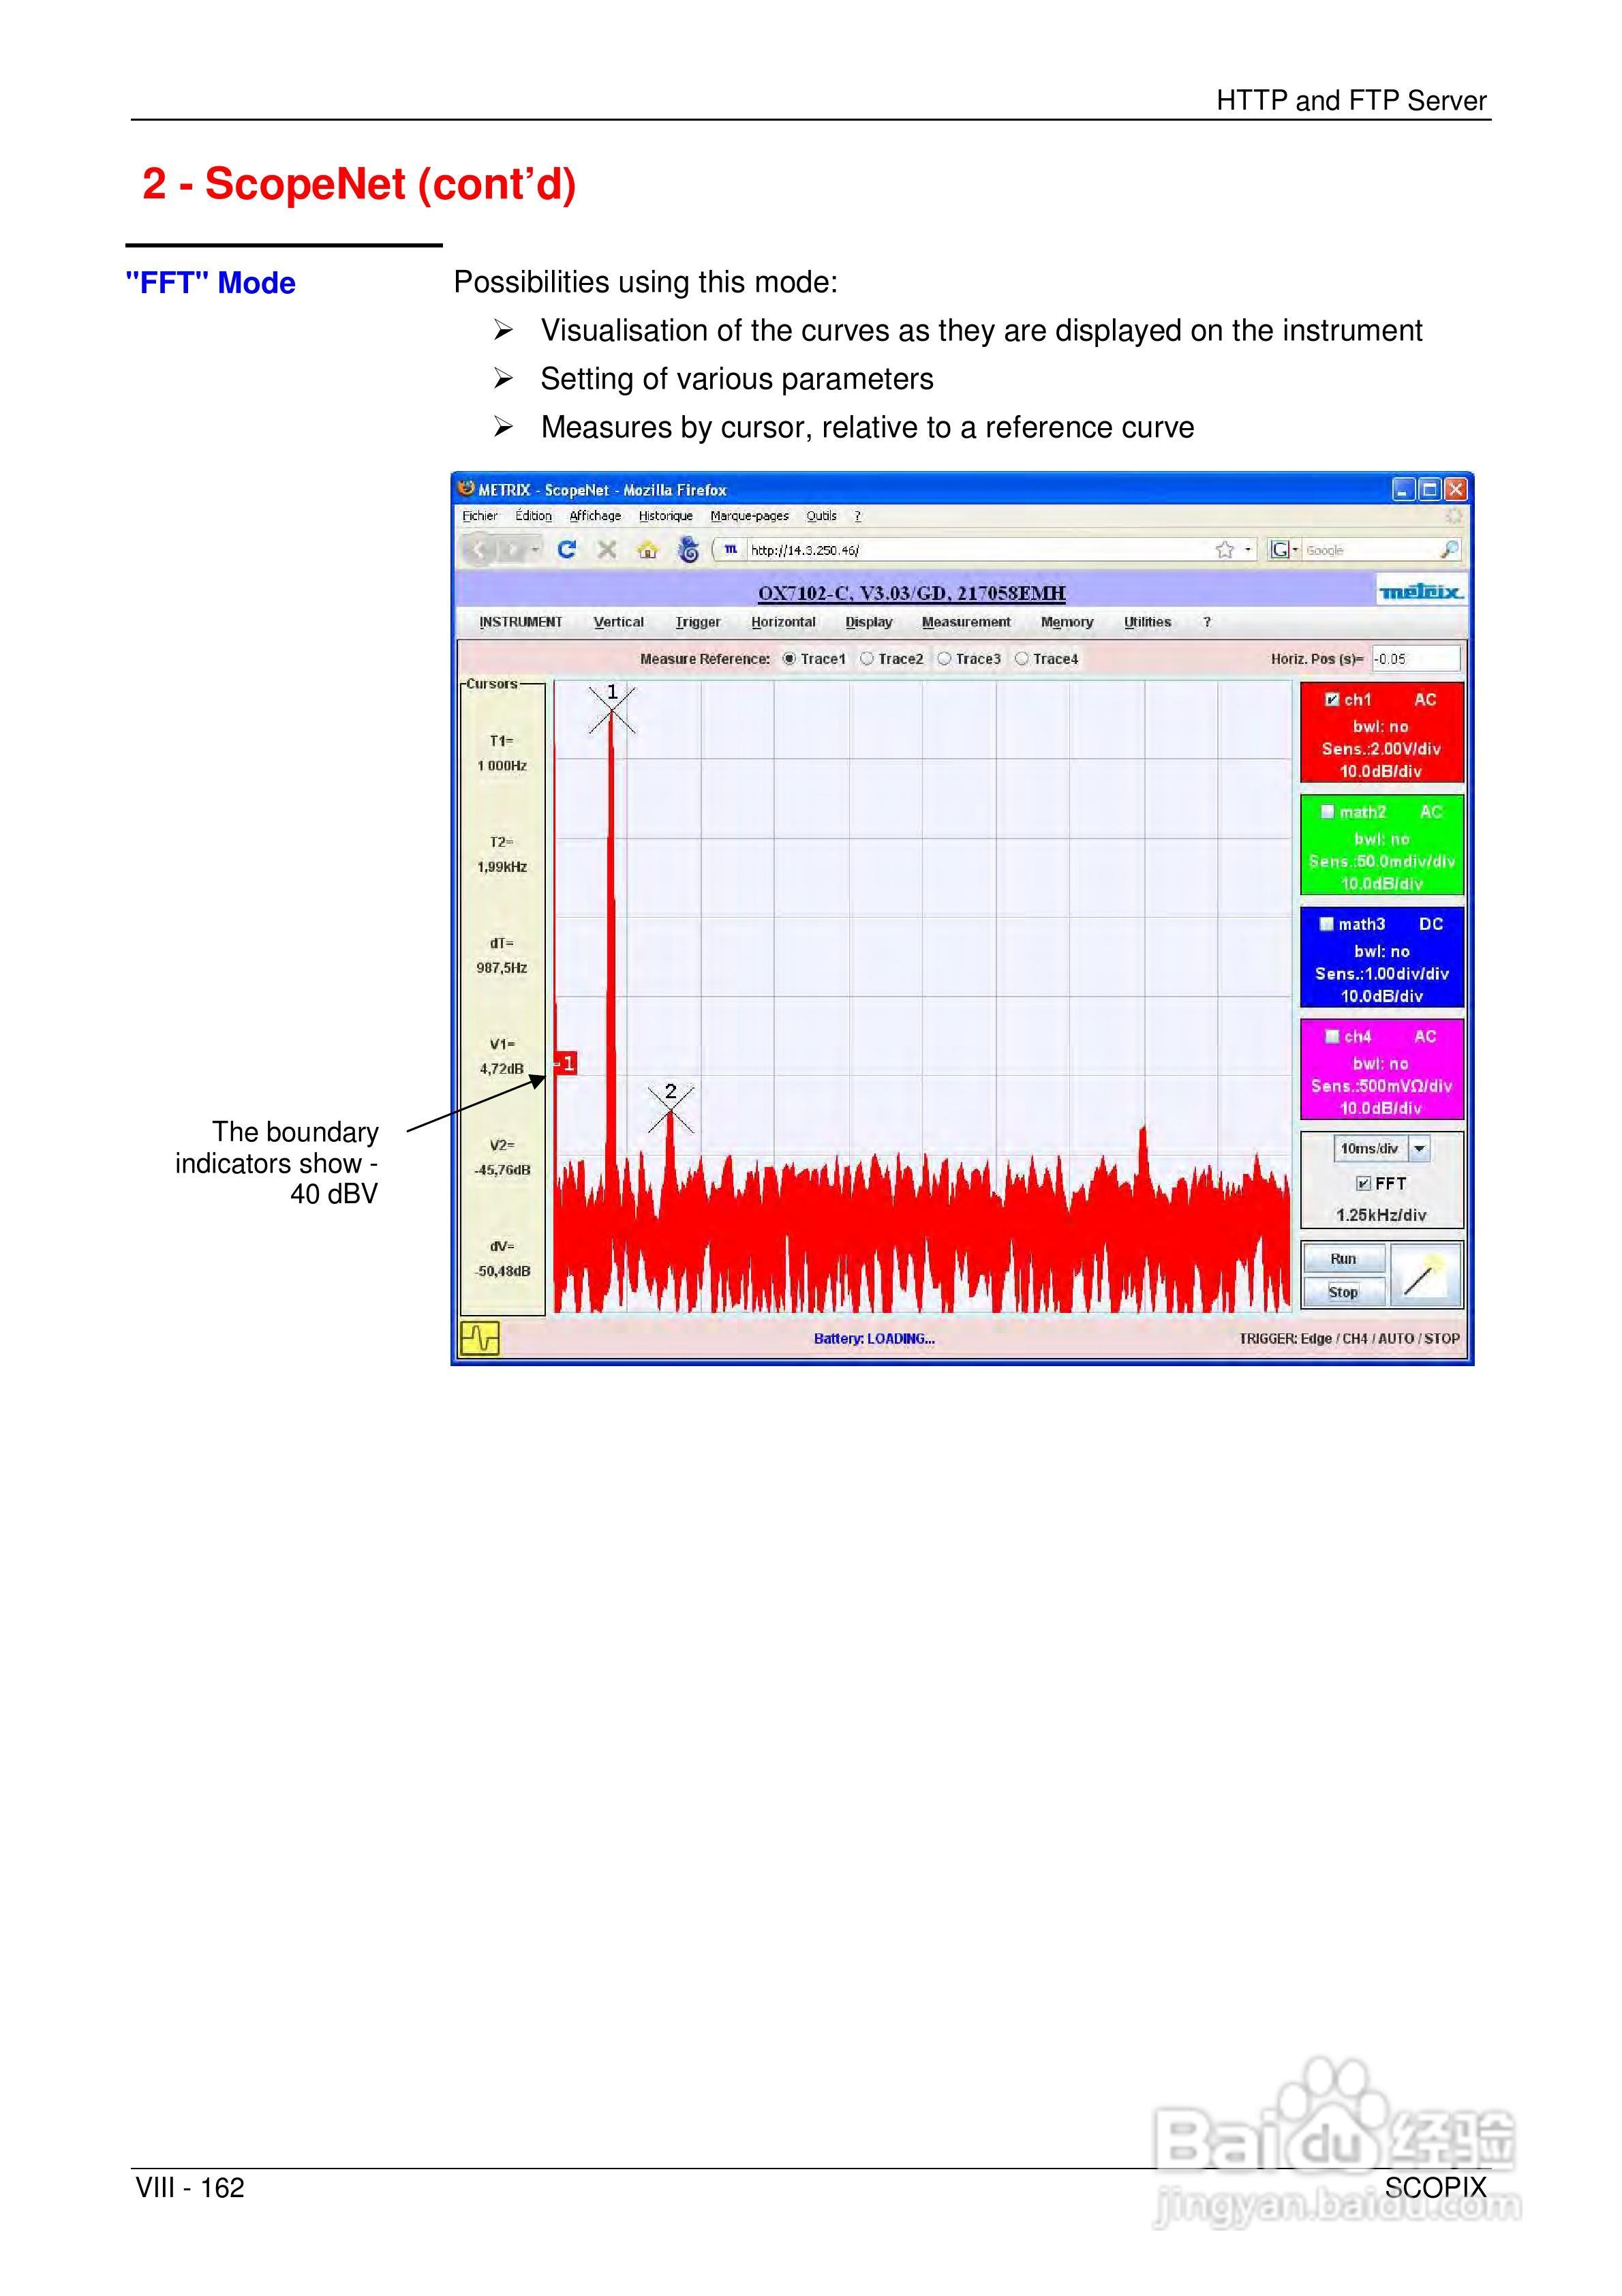Go to browser home page icon
This screenshot has width=1622, height=2296.
pos(648,549)
